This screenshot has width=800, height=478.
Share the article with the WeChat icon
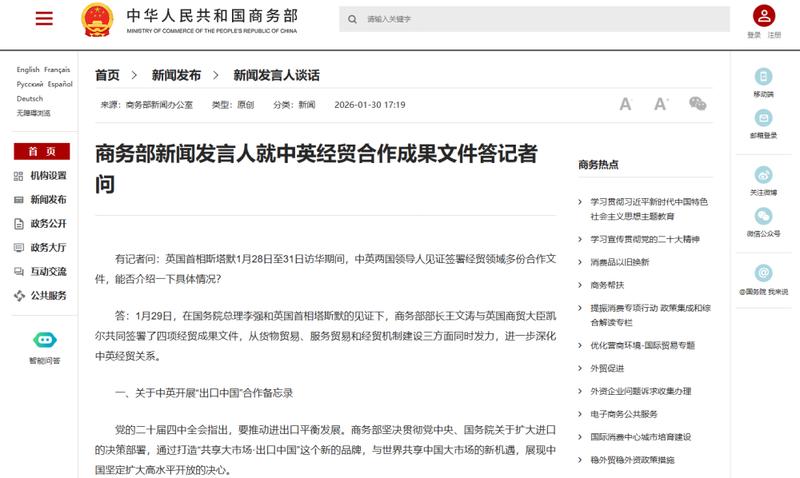tap(697, 104)
